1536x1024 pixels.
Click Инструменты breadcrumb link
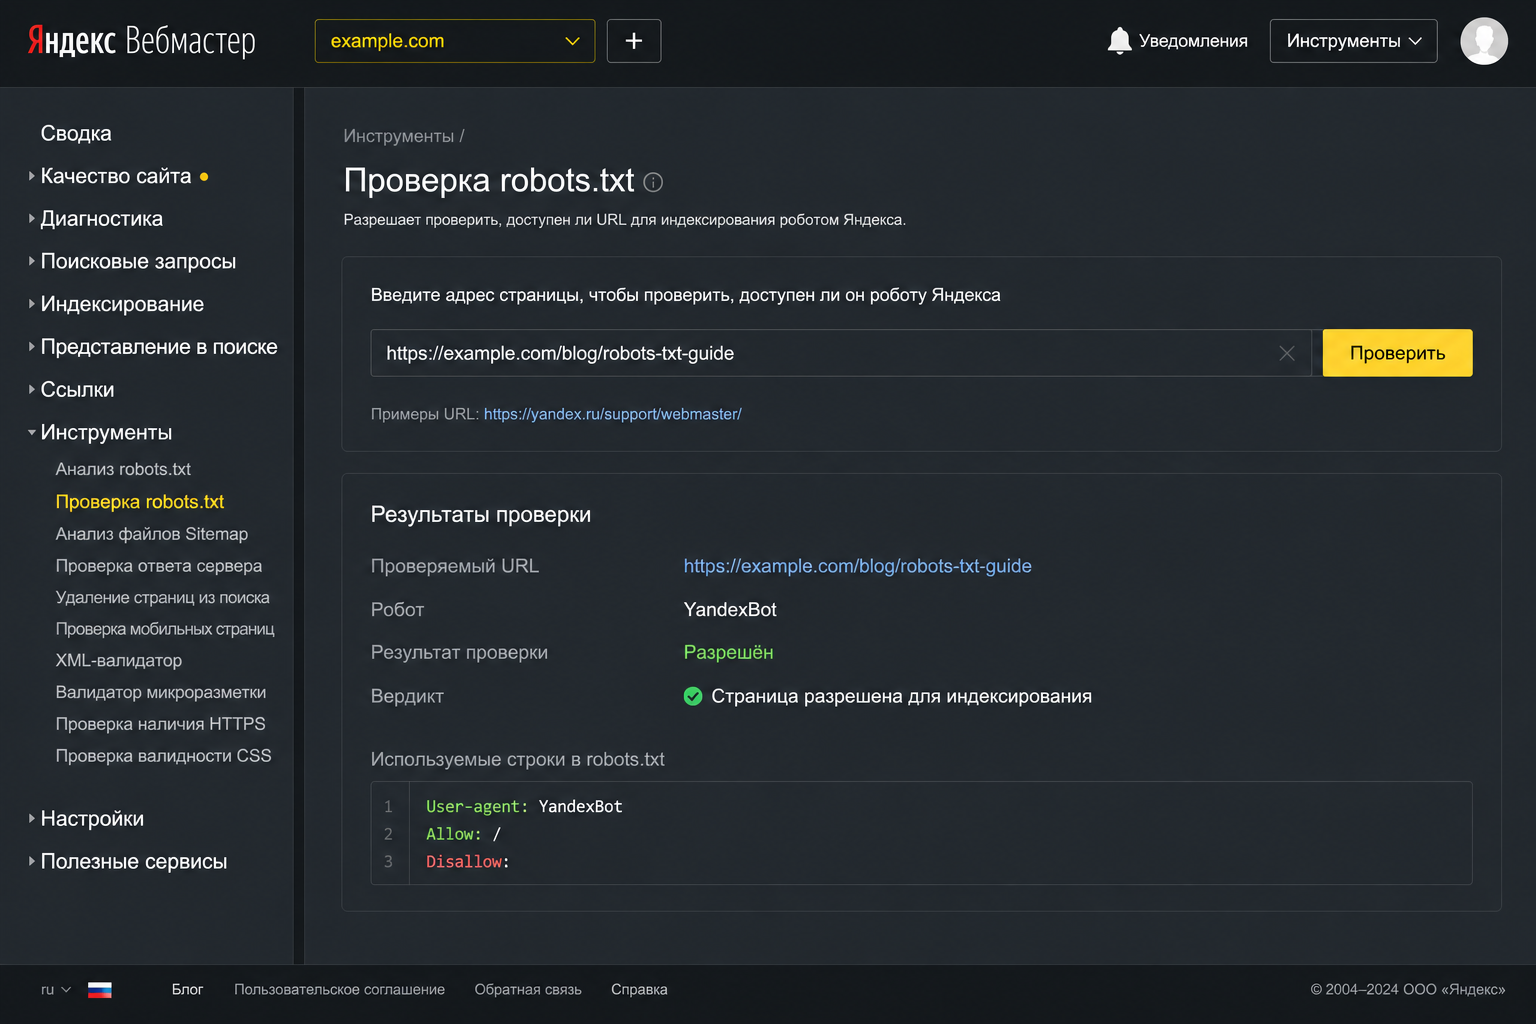(x=399, y=136)
